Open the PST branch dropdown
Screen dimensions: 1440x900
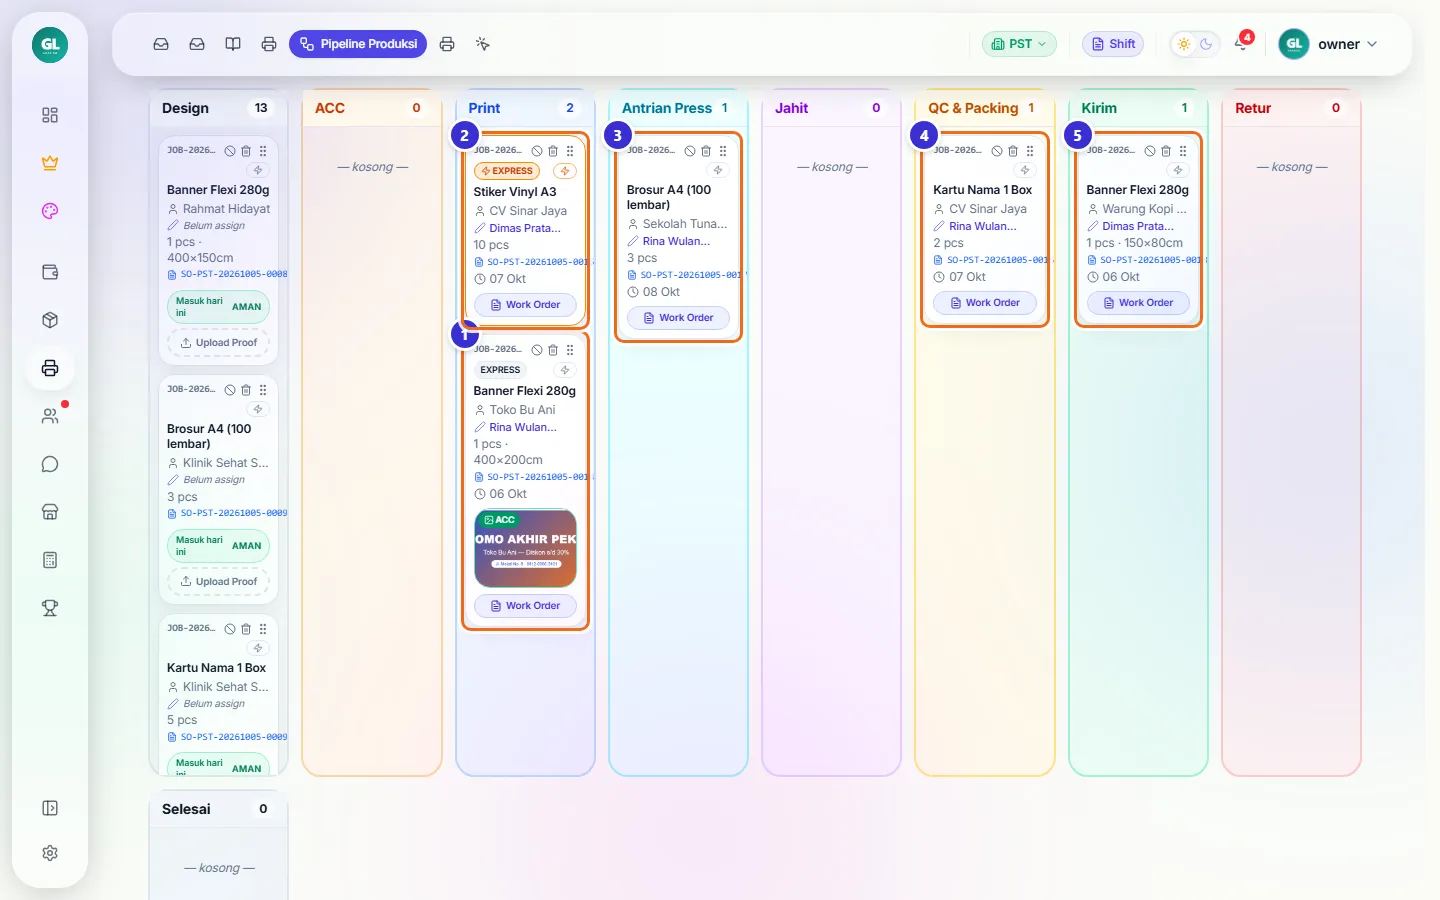[1019, 44]
